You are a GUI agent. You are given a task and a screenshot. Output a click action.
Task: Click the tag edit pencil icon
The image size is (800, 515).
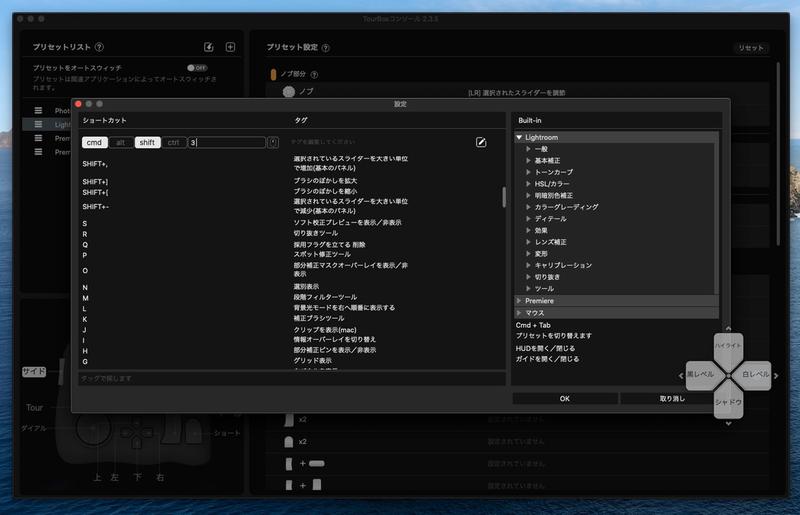click(481, 142)
